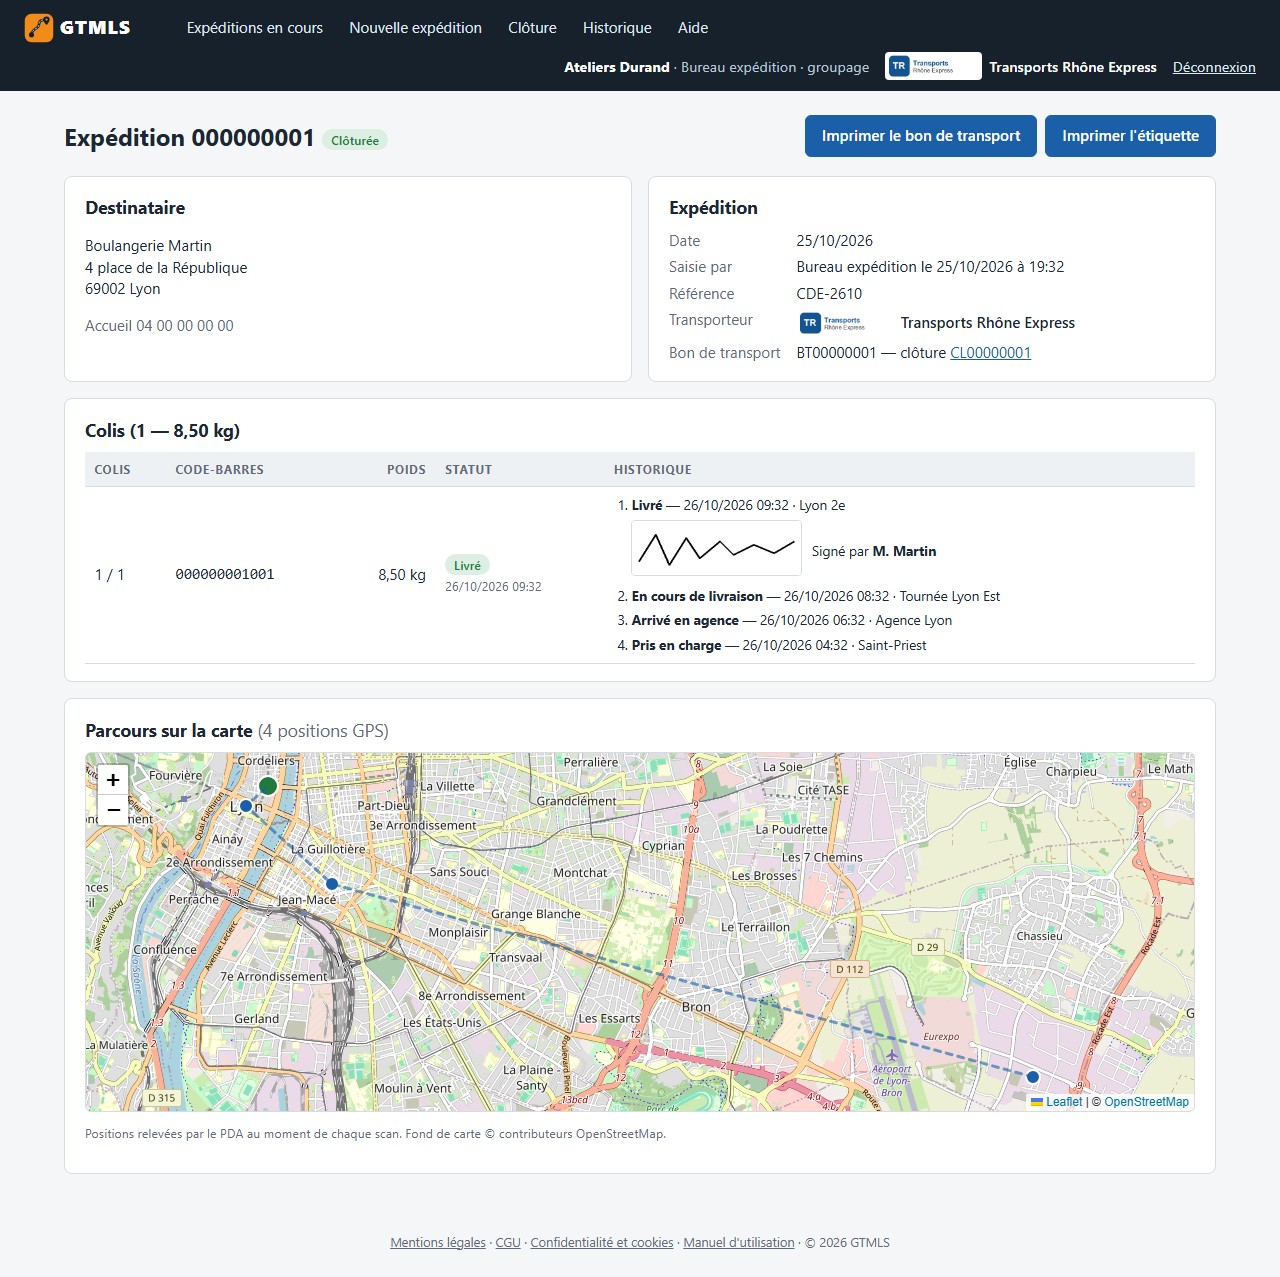The image size is (1280, 1277).
Task: Click phone number Accueil 04 00 00 00 00
Action: click(x=159, y=326)
